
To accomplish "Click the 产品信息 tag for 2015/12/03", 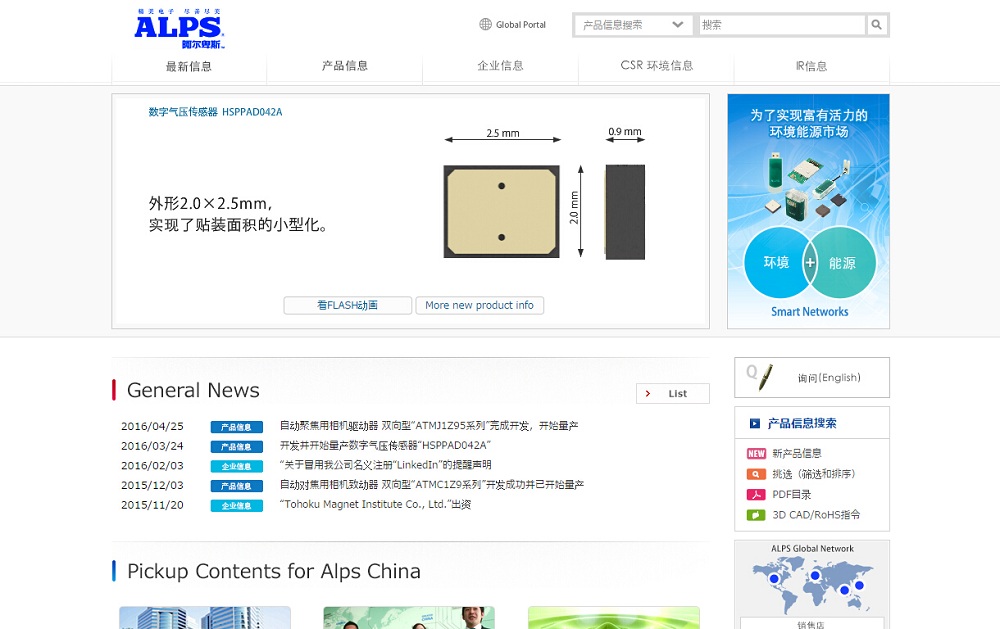I will tap(237, 486).
